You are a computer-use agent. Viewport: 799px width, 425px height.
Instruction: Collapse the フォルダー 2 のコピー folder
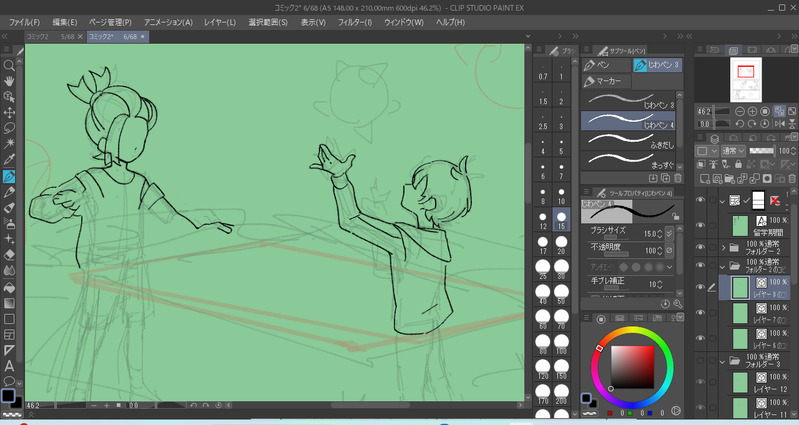tap(723, 266)
